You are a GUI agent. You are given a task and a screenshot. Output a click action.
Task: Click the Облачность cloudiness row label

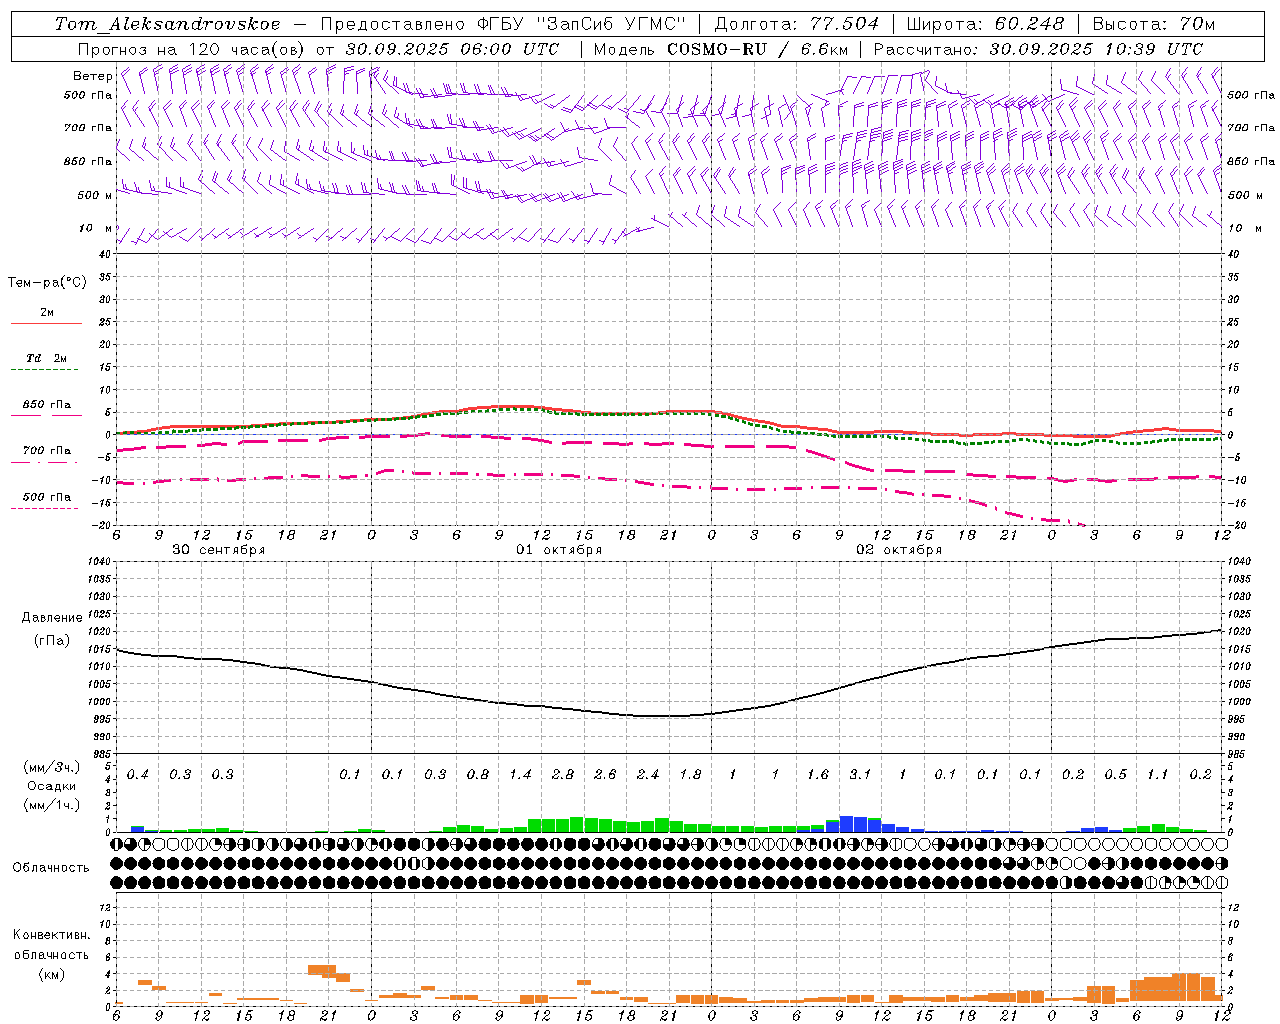click(51, 868)
